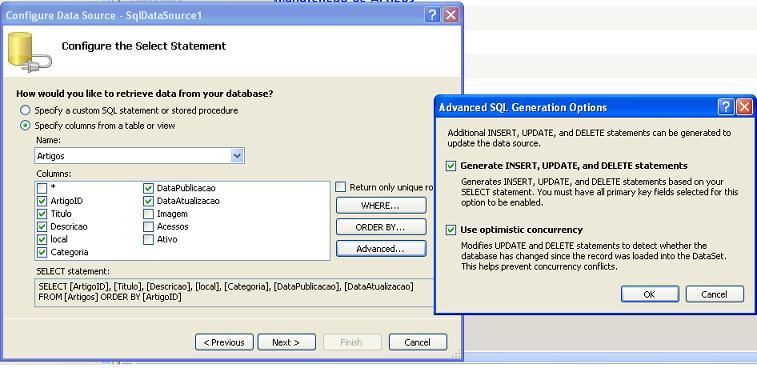Toggle Use optimistic concurrency checkbox
757x368 pixels.
451,230
